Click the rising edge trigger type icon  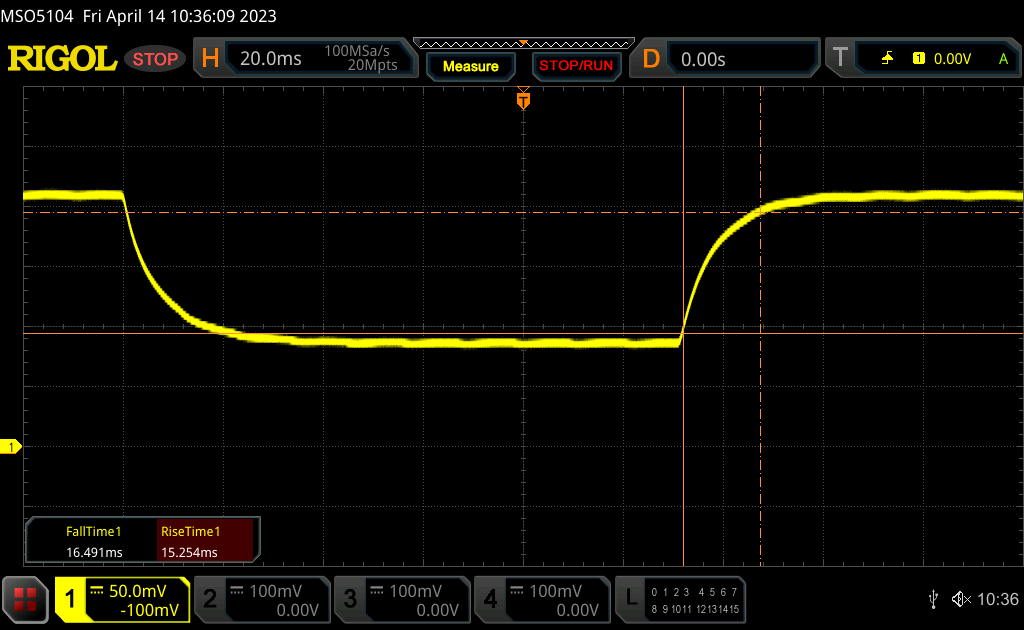(x=887, y=59)
